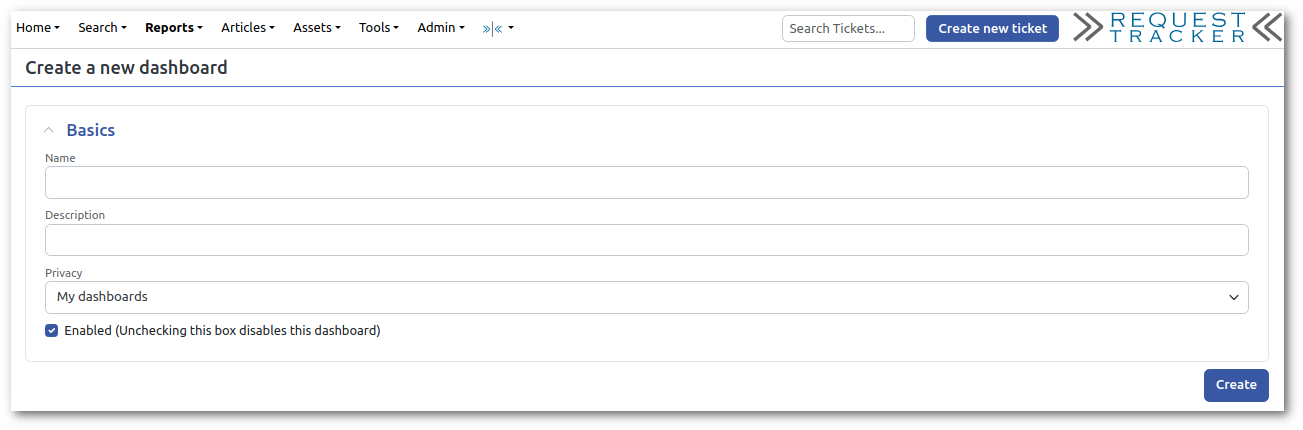Click into the Name text field

[x=646, y=183]
